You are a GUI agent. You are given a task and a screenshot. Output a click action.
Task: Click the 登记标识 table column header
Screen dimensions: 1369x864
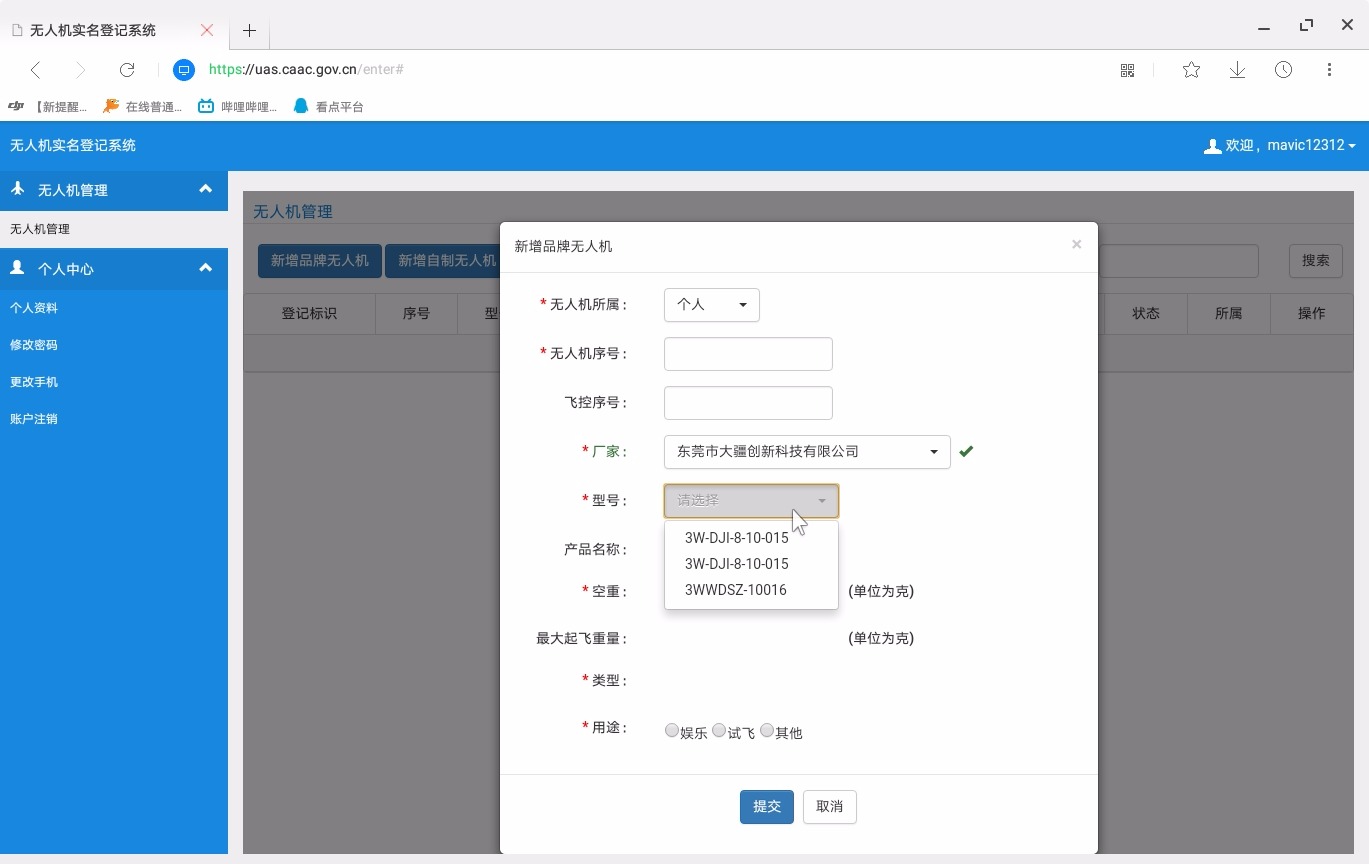pyautogui.click(x=309, y=314)
